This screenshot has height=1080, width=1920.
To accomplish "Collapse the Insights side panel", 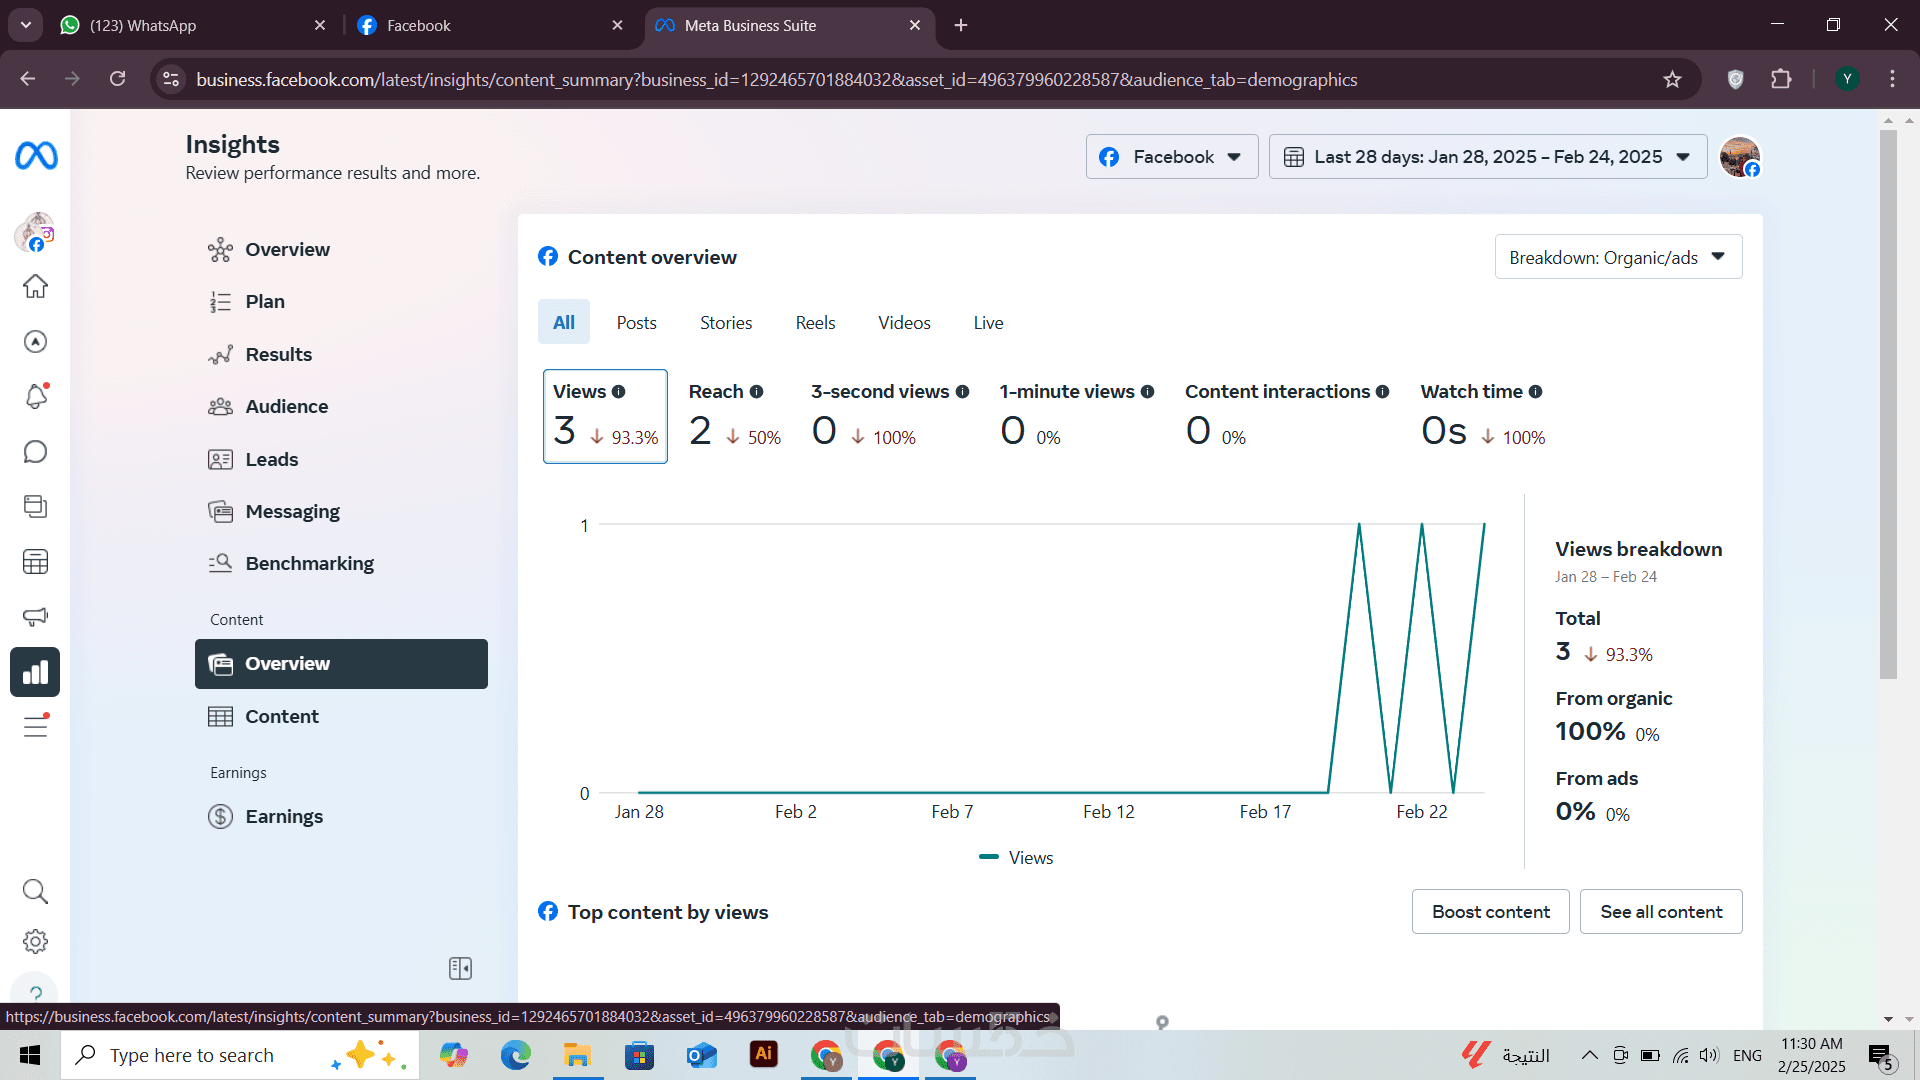I will click(460, 968).
